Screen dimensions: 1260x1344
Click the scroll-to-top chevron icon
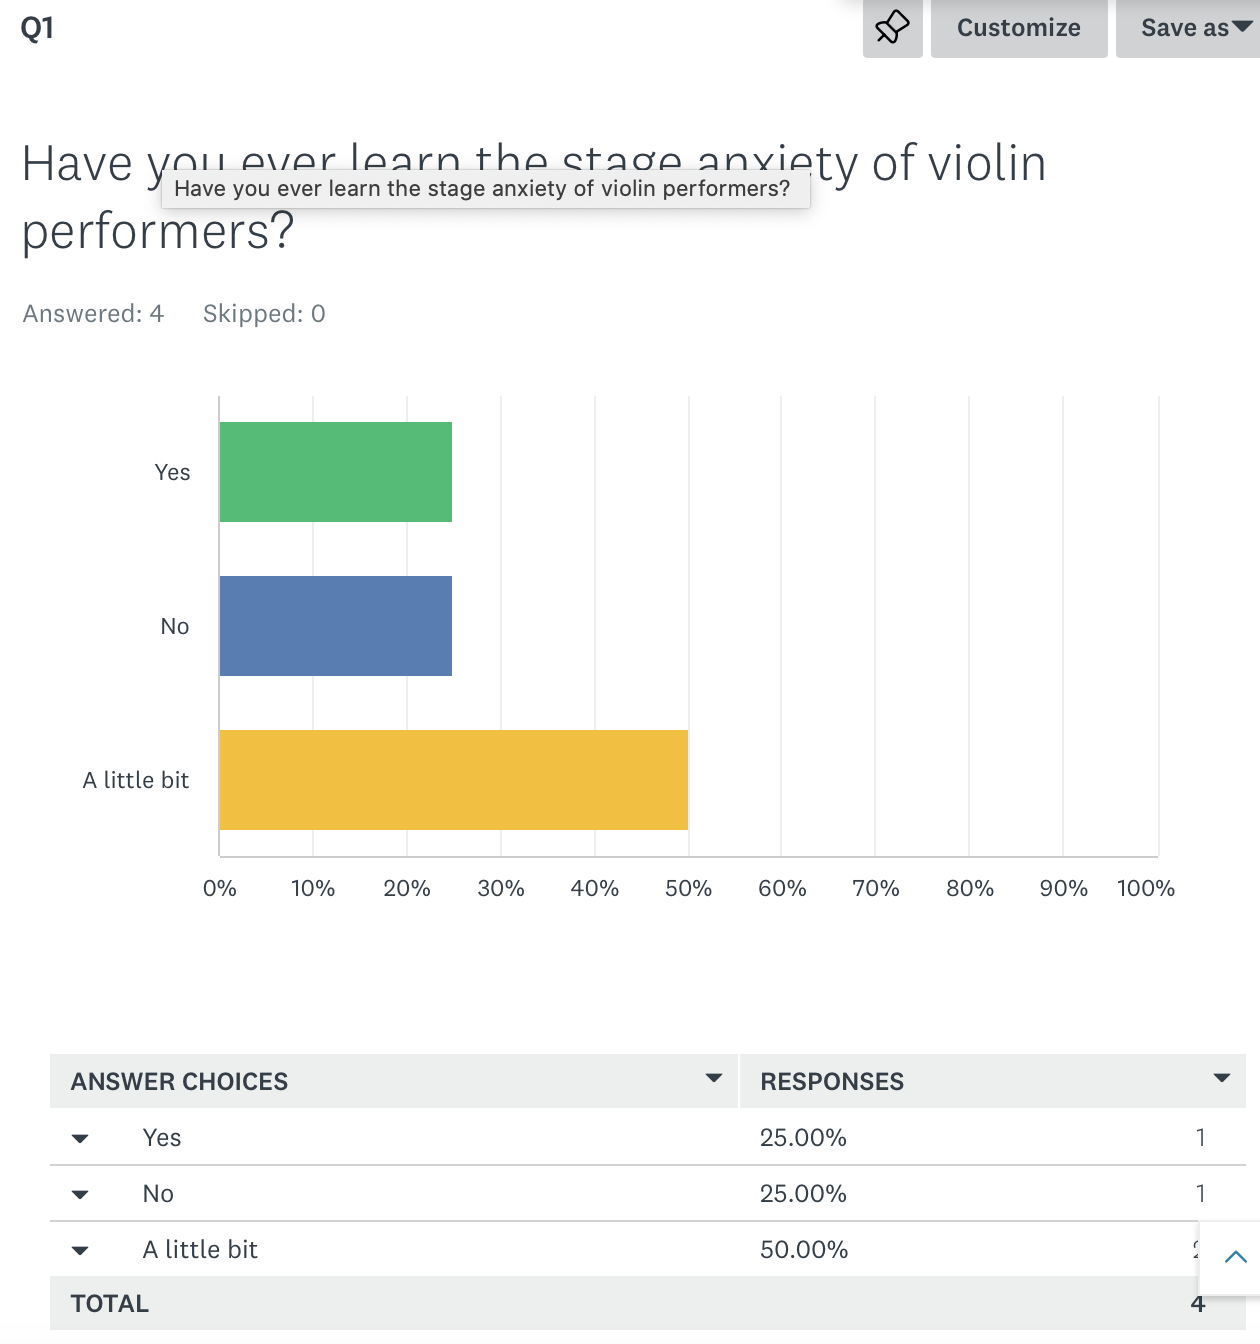1235,1257
